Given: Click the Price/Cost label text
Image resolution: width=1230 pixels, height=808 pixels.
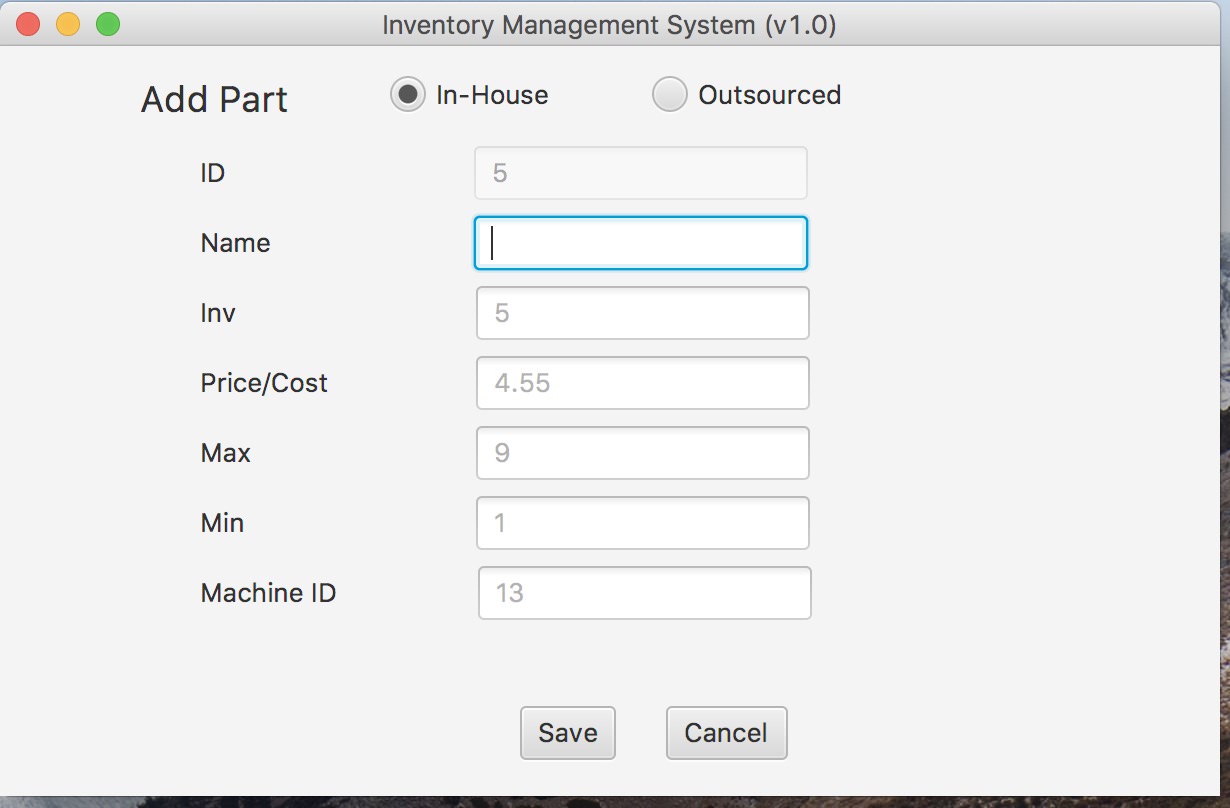Looking at the screenshot, I should 264,383.
